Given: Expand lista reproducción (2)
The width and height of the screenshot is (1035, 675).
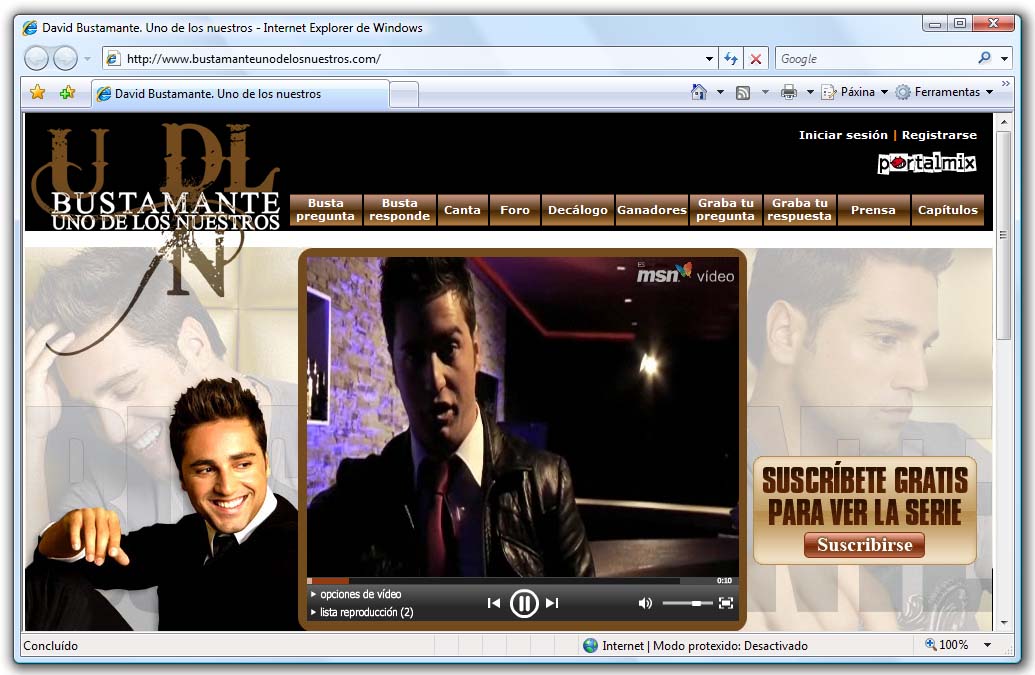Looking at the screenshot, I should click(x=362, y=612).
